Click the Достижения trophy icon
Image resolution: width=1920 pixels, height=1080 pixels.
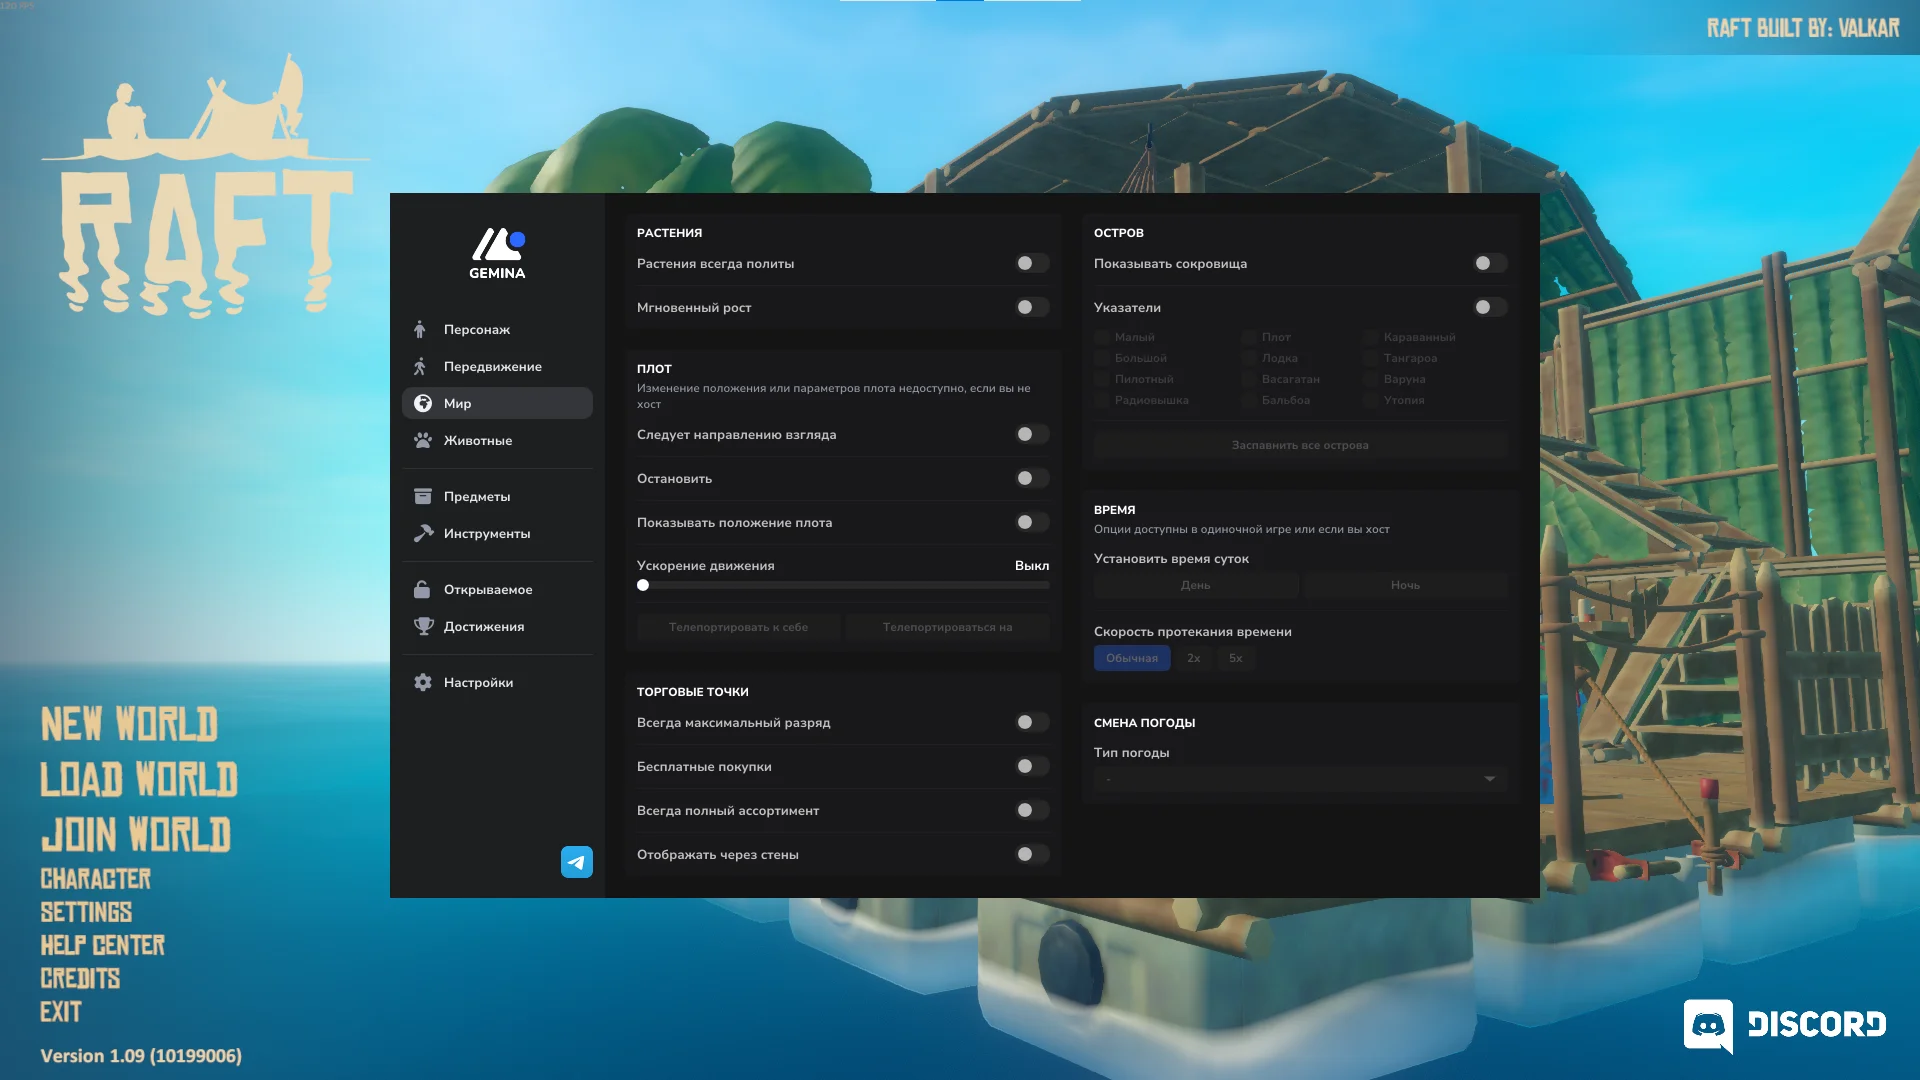[423, 626]
